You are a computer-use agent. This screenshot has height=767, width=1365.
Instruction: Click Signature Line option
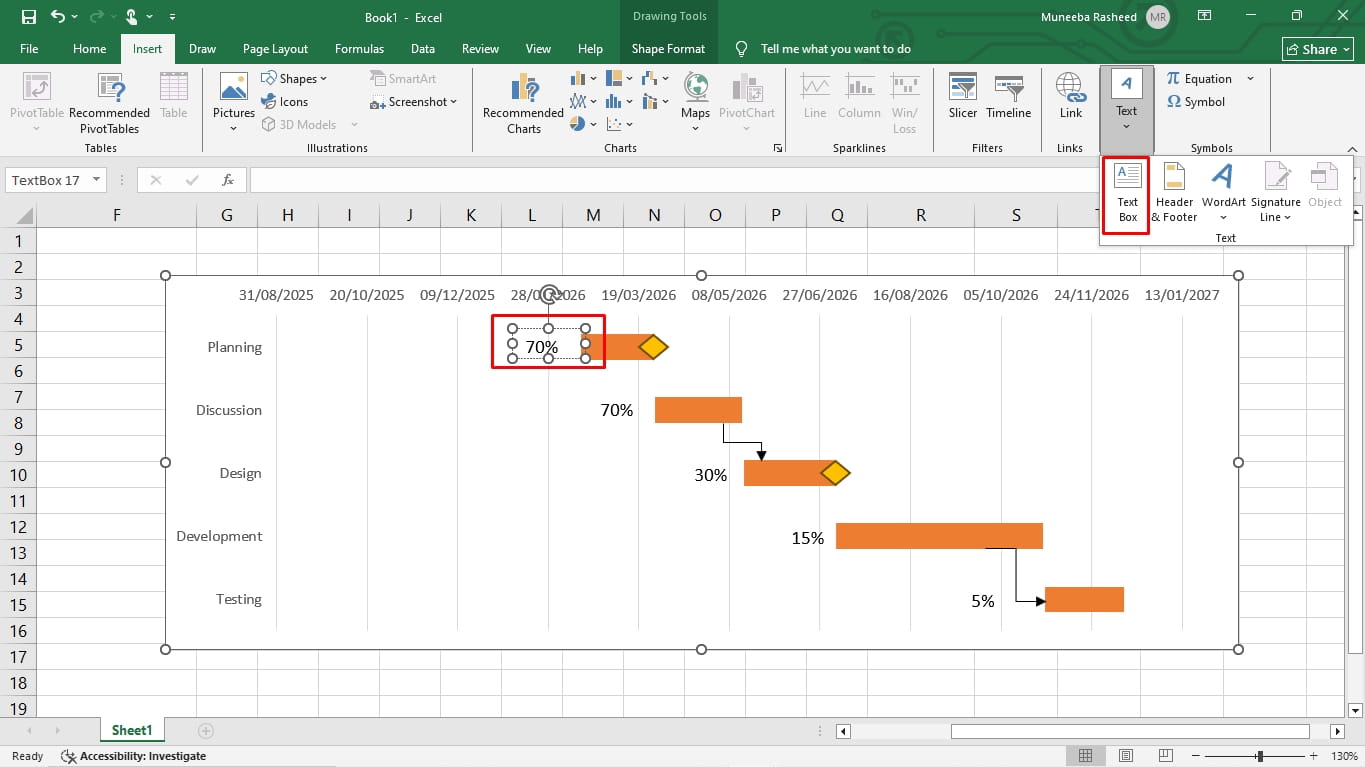(1275, 195)
